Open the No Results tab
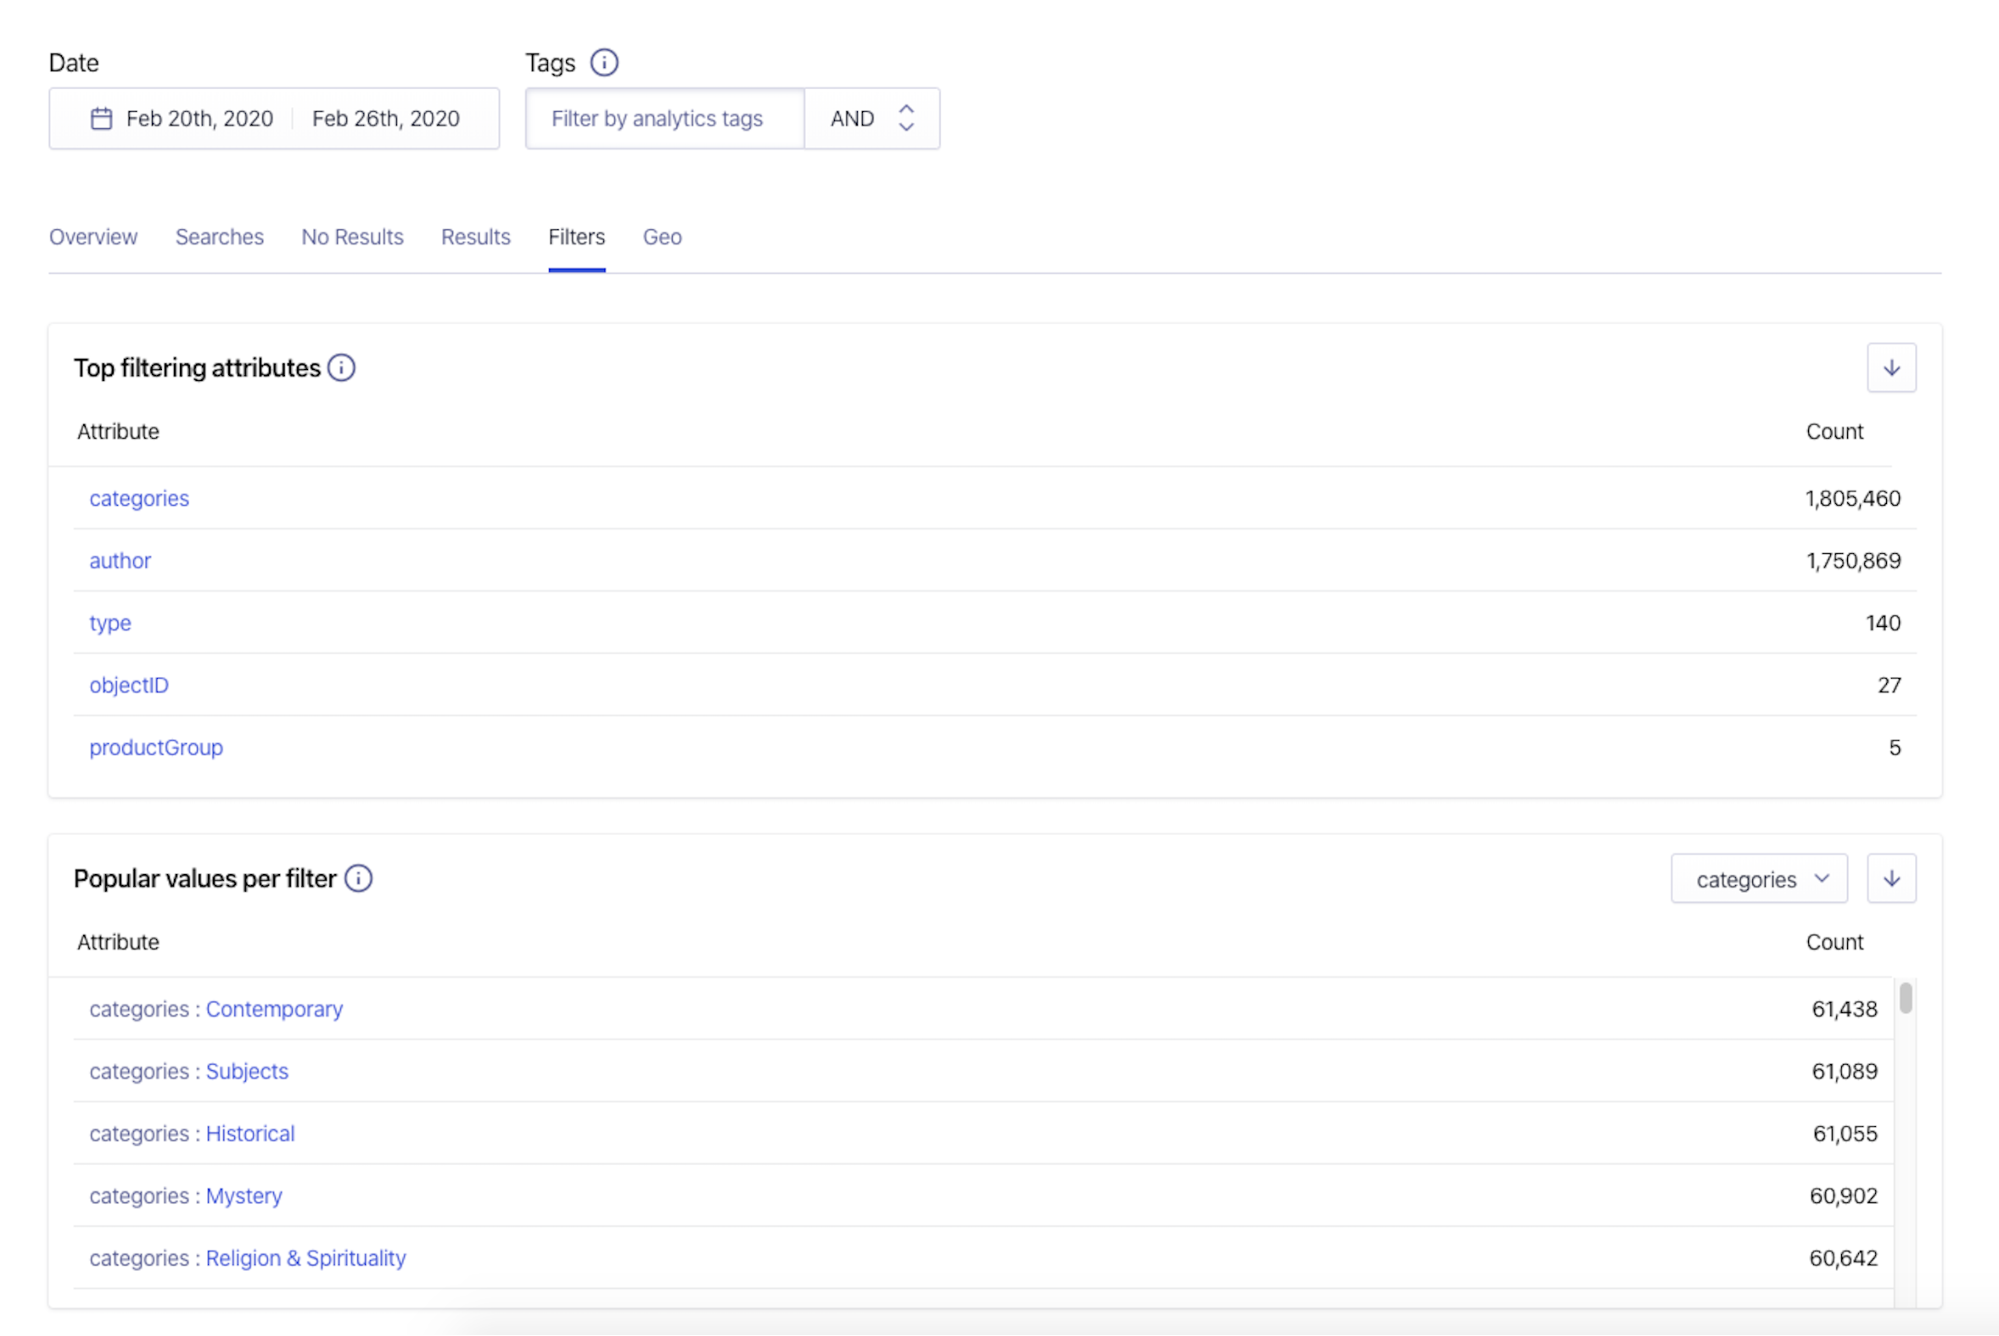Viewport: 1999px width, 1336px height. pyautogui.click(x=352, y=237)
